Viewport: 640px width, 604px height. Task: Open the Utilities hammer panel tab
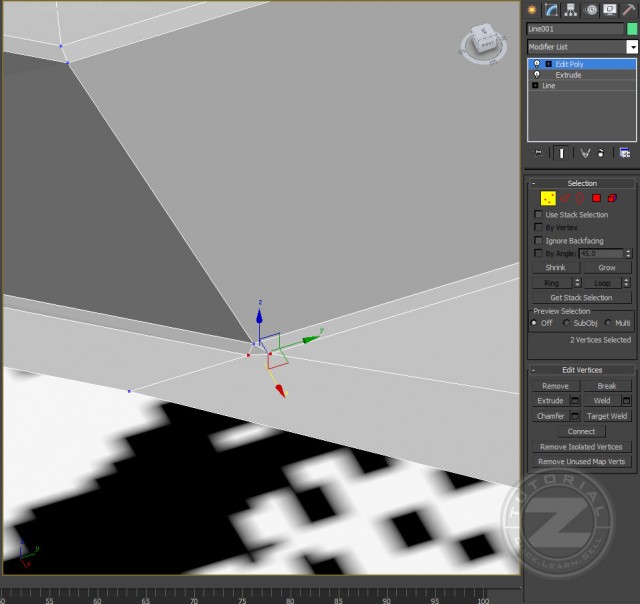click(x=628, y=9)
